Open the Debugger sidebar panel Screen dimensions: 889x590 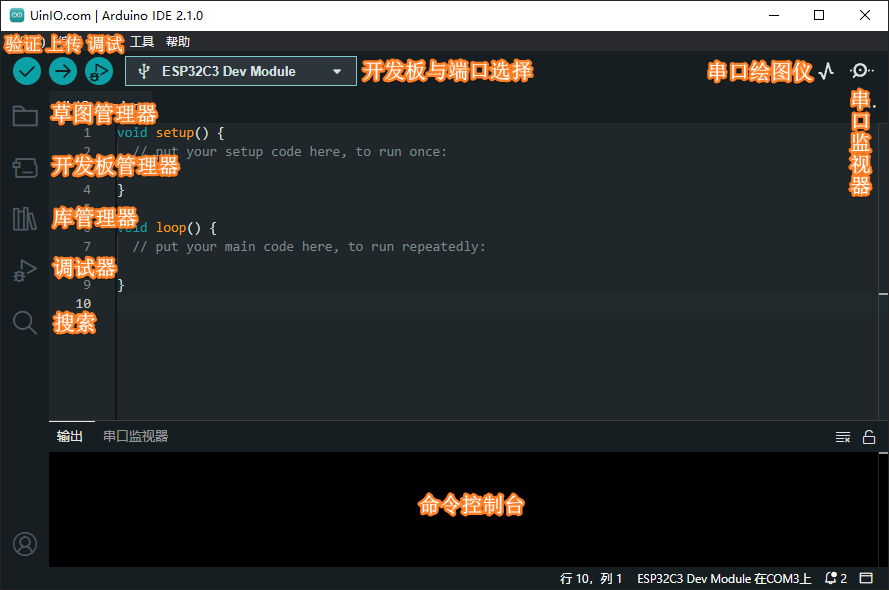(25, 270)
